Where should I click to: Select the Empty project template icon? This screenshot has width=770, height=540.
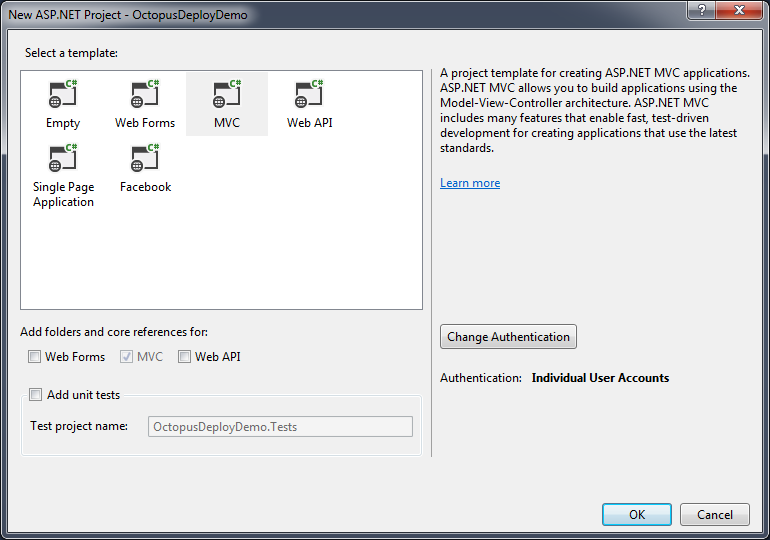(63, 95)
